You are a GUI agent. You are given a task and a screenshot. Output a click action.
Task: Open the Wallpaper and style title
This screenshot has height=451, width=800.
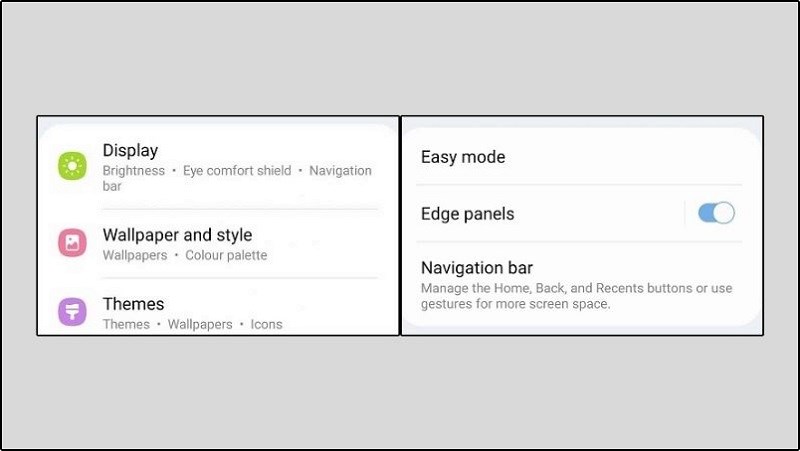(177, 235)
